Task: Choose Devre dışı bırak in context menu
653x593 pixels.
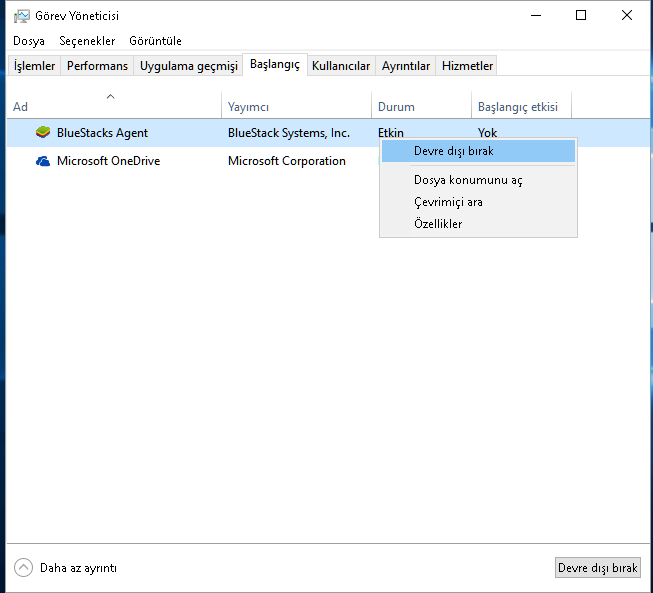Action: (453, 151)
